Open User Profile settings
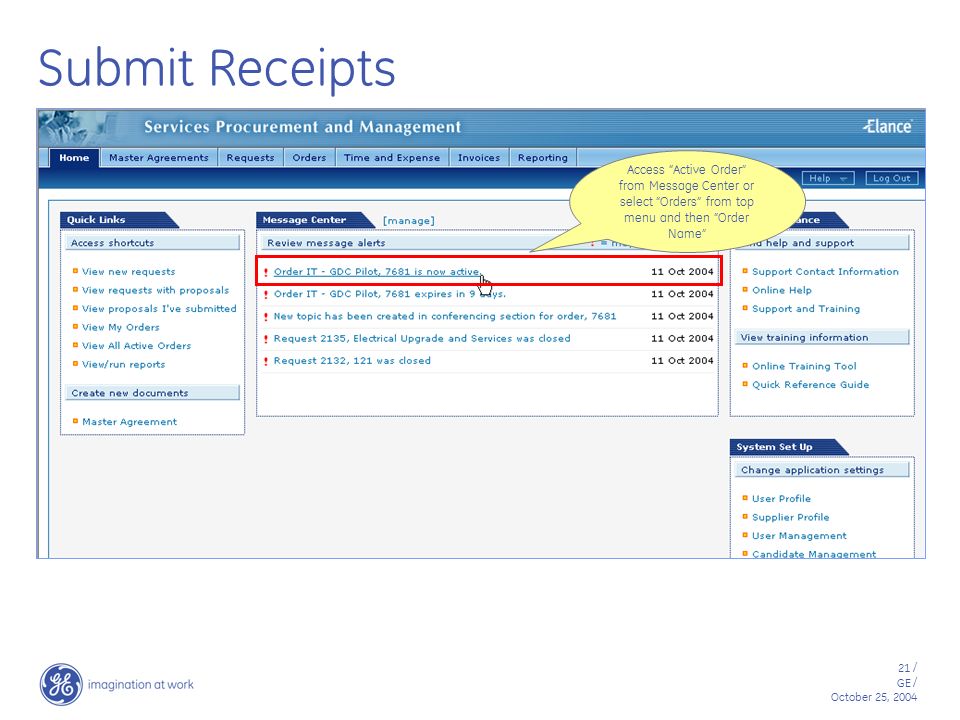The image size is (960, 720). click(781, 498)
